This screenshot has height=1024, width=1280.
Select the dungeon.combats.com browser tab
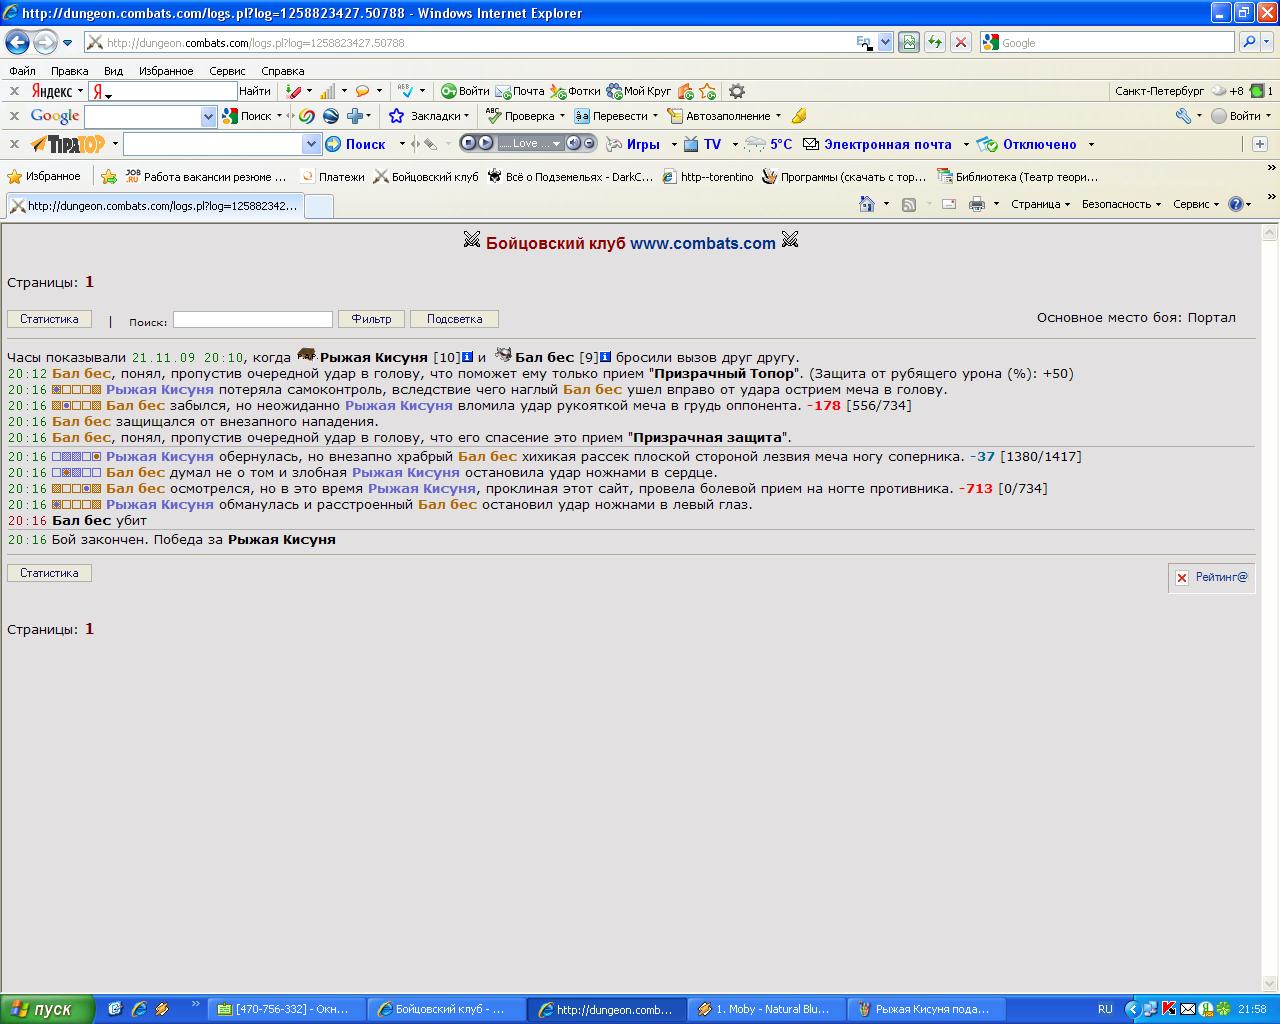[x=153, y=206]
